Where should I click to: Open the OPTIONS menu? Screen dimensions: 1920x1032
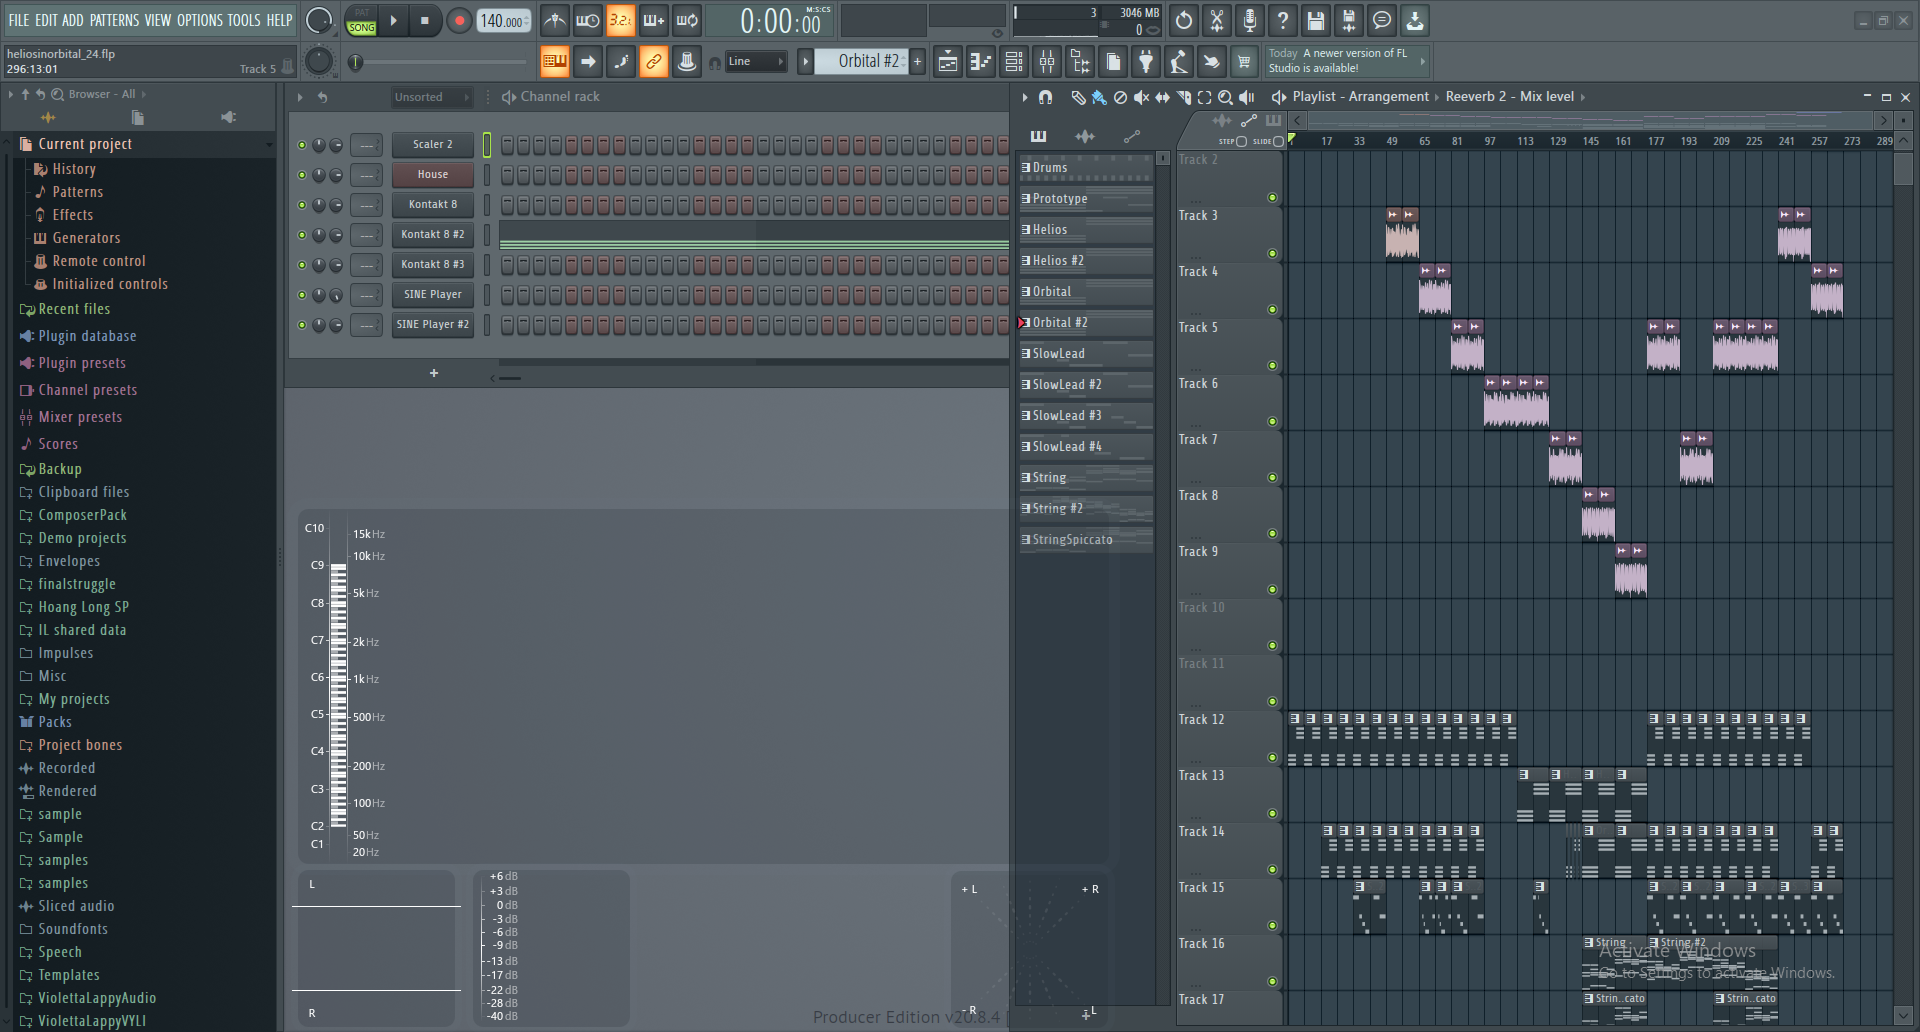click(x=200, y=20)
